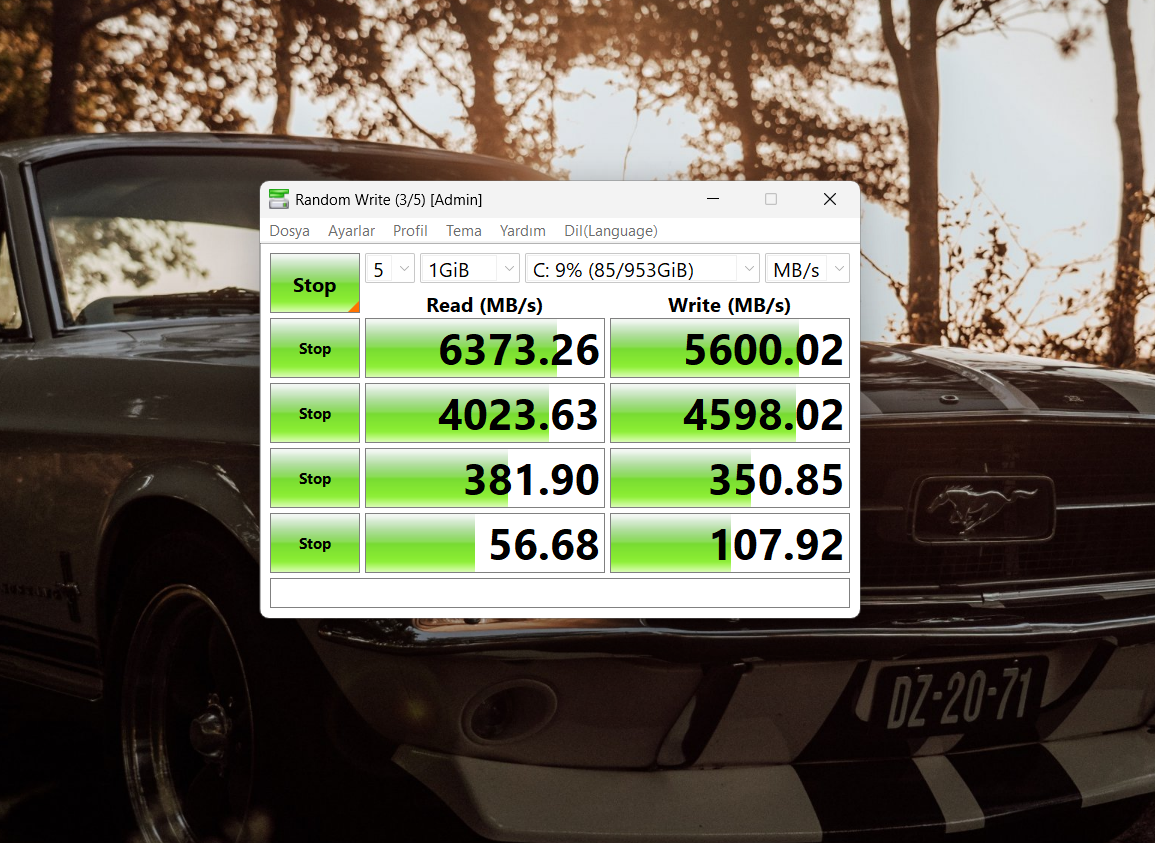Open the Ayarlar menu

click(351, 231)
